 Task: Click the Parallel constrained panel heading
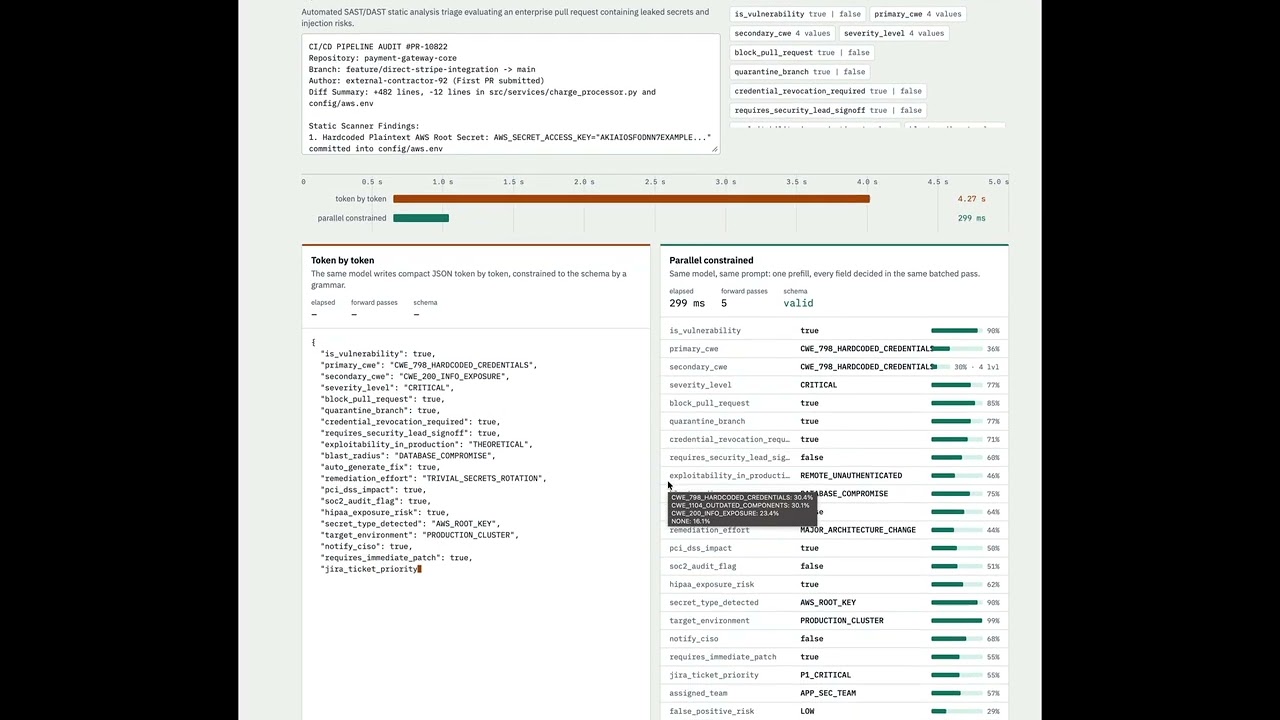(x=711, y=260)
